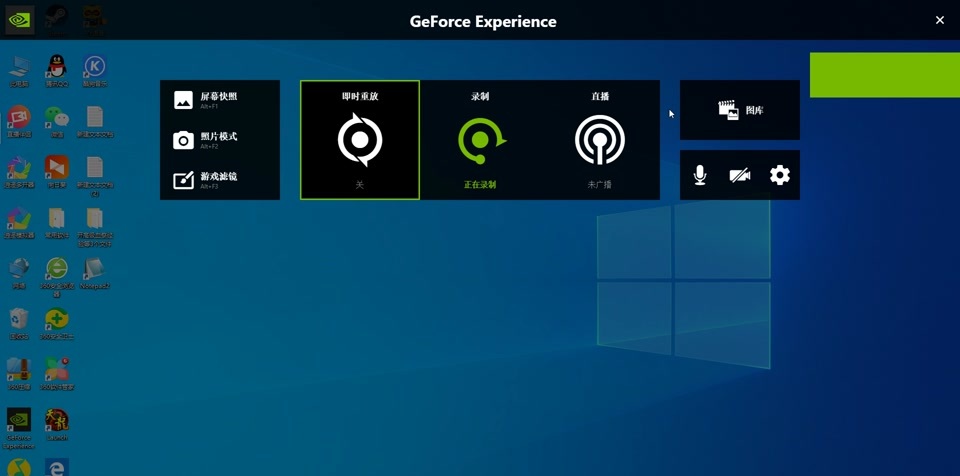The width and height of the screenshot is (960, 476).
Task: Click the QQ penguin desktop icon
Action: coord(57,67)
